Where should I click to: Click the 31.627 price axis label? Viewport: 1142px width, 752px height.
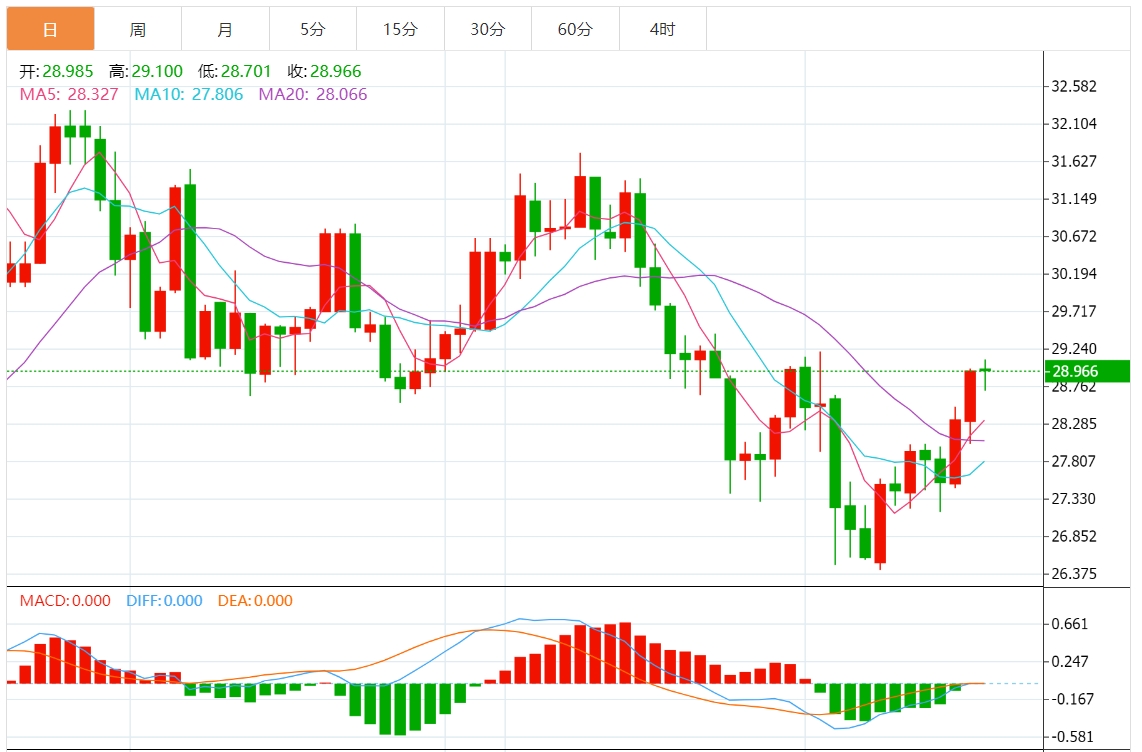(x=1074, y=162)
